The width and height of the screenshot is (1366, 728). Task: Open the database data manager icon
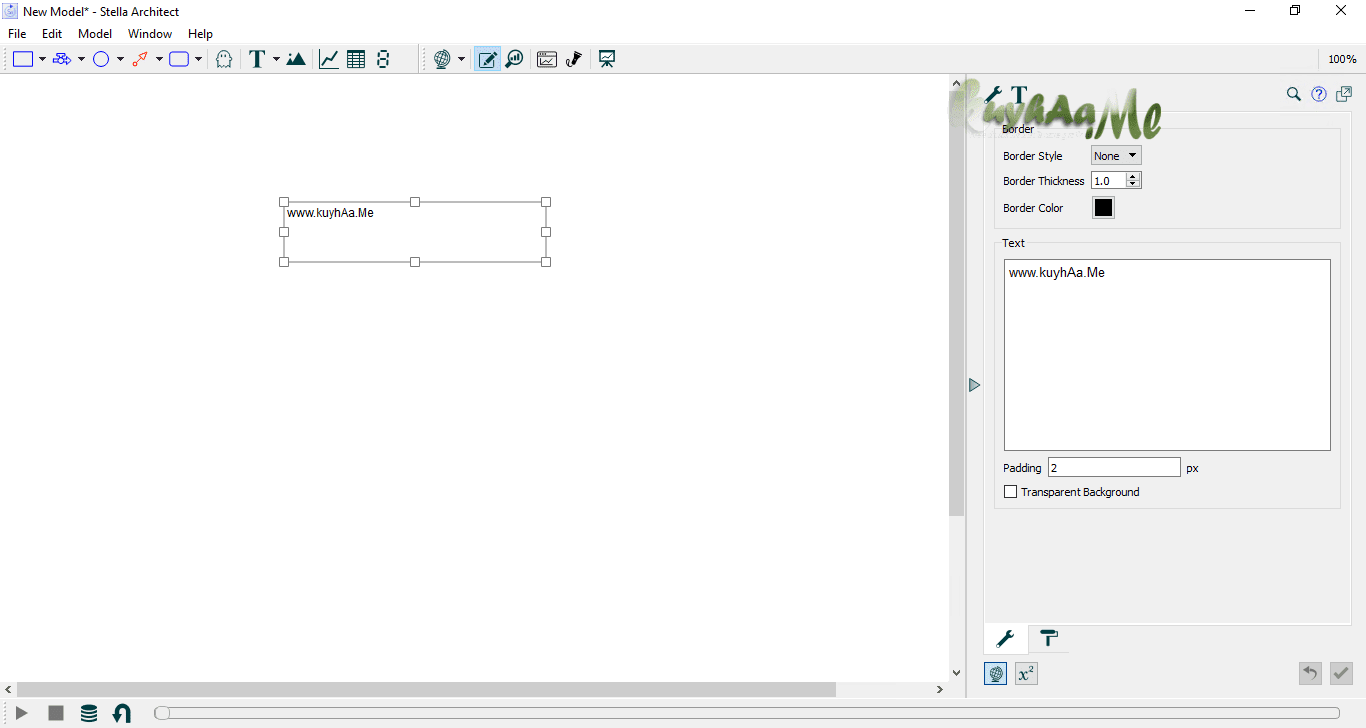(89, 713)
